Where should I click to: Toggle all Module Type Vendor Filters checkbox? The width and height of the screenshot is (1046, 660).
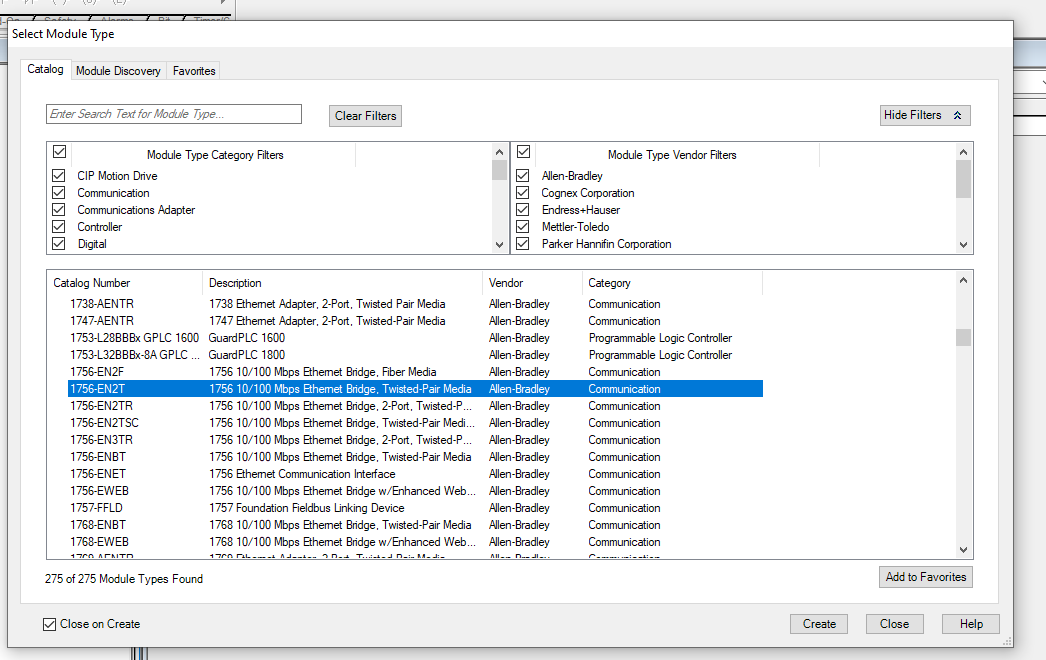524,152
